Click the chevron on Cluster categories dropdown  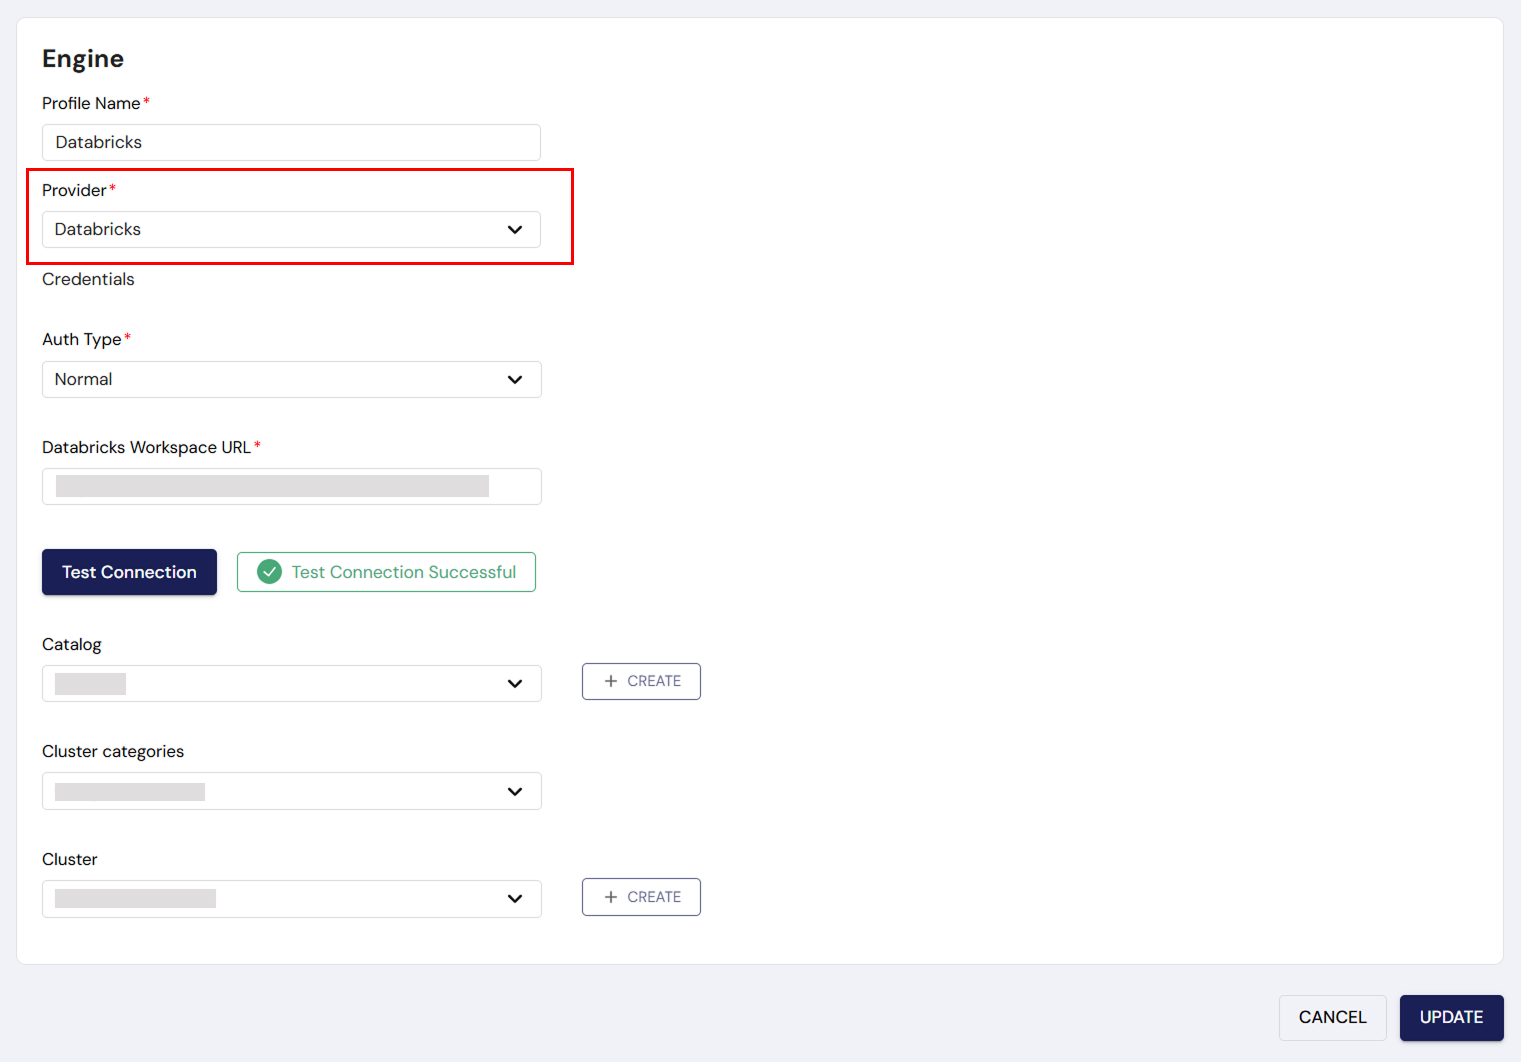tap(515, 791)
